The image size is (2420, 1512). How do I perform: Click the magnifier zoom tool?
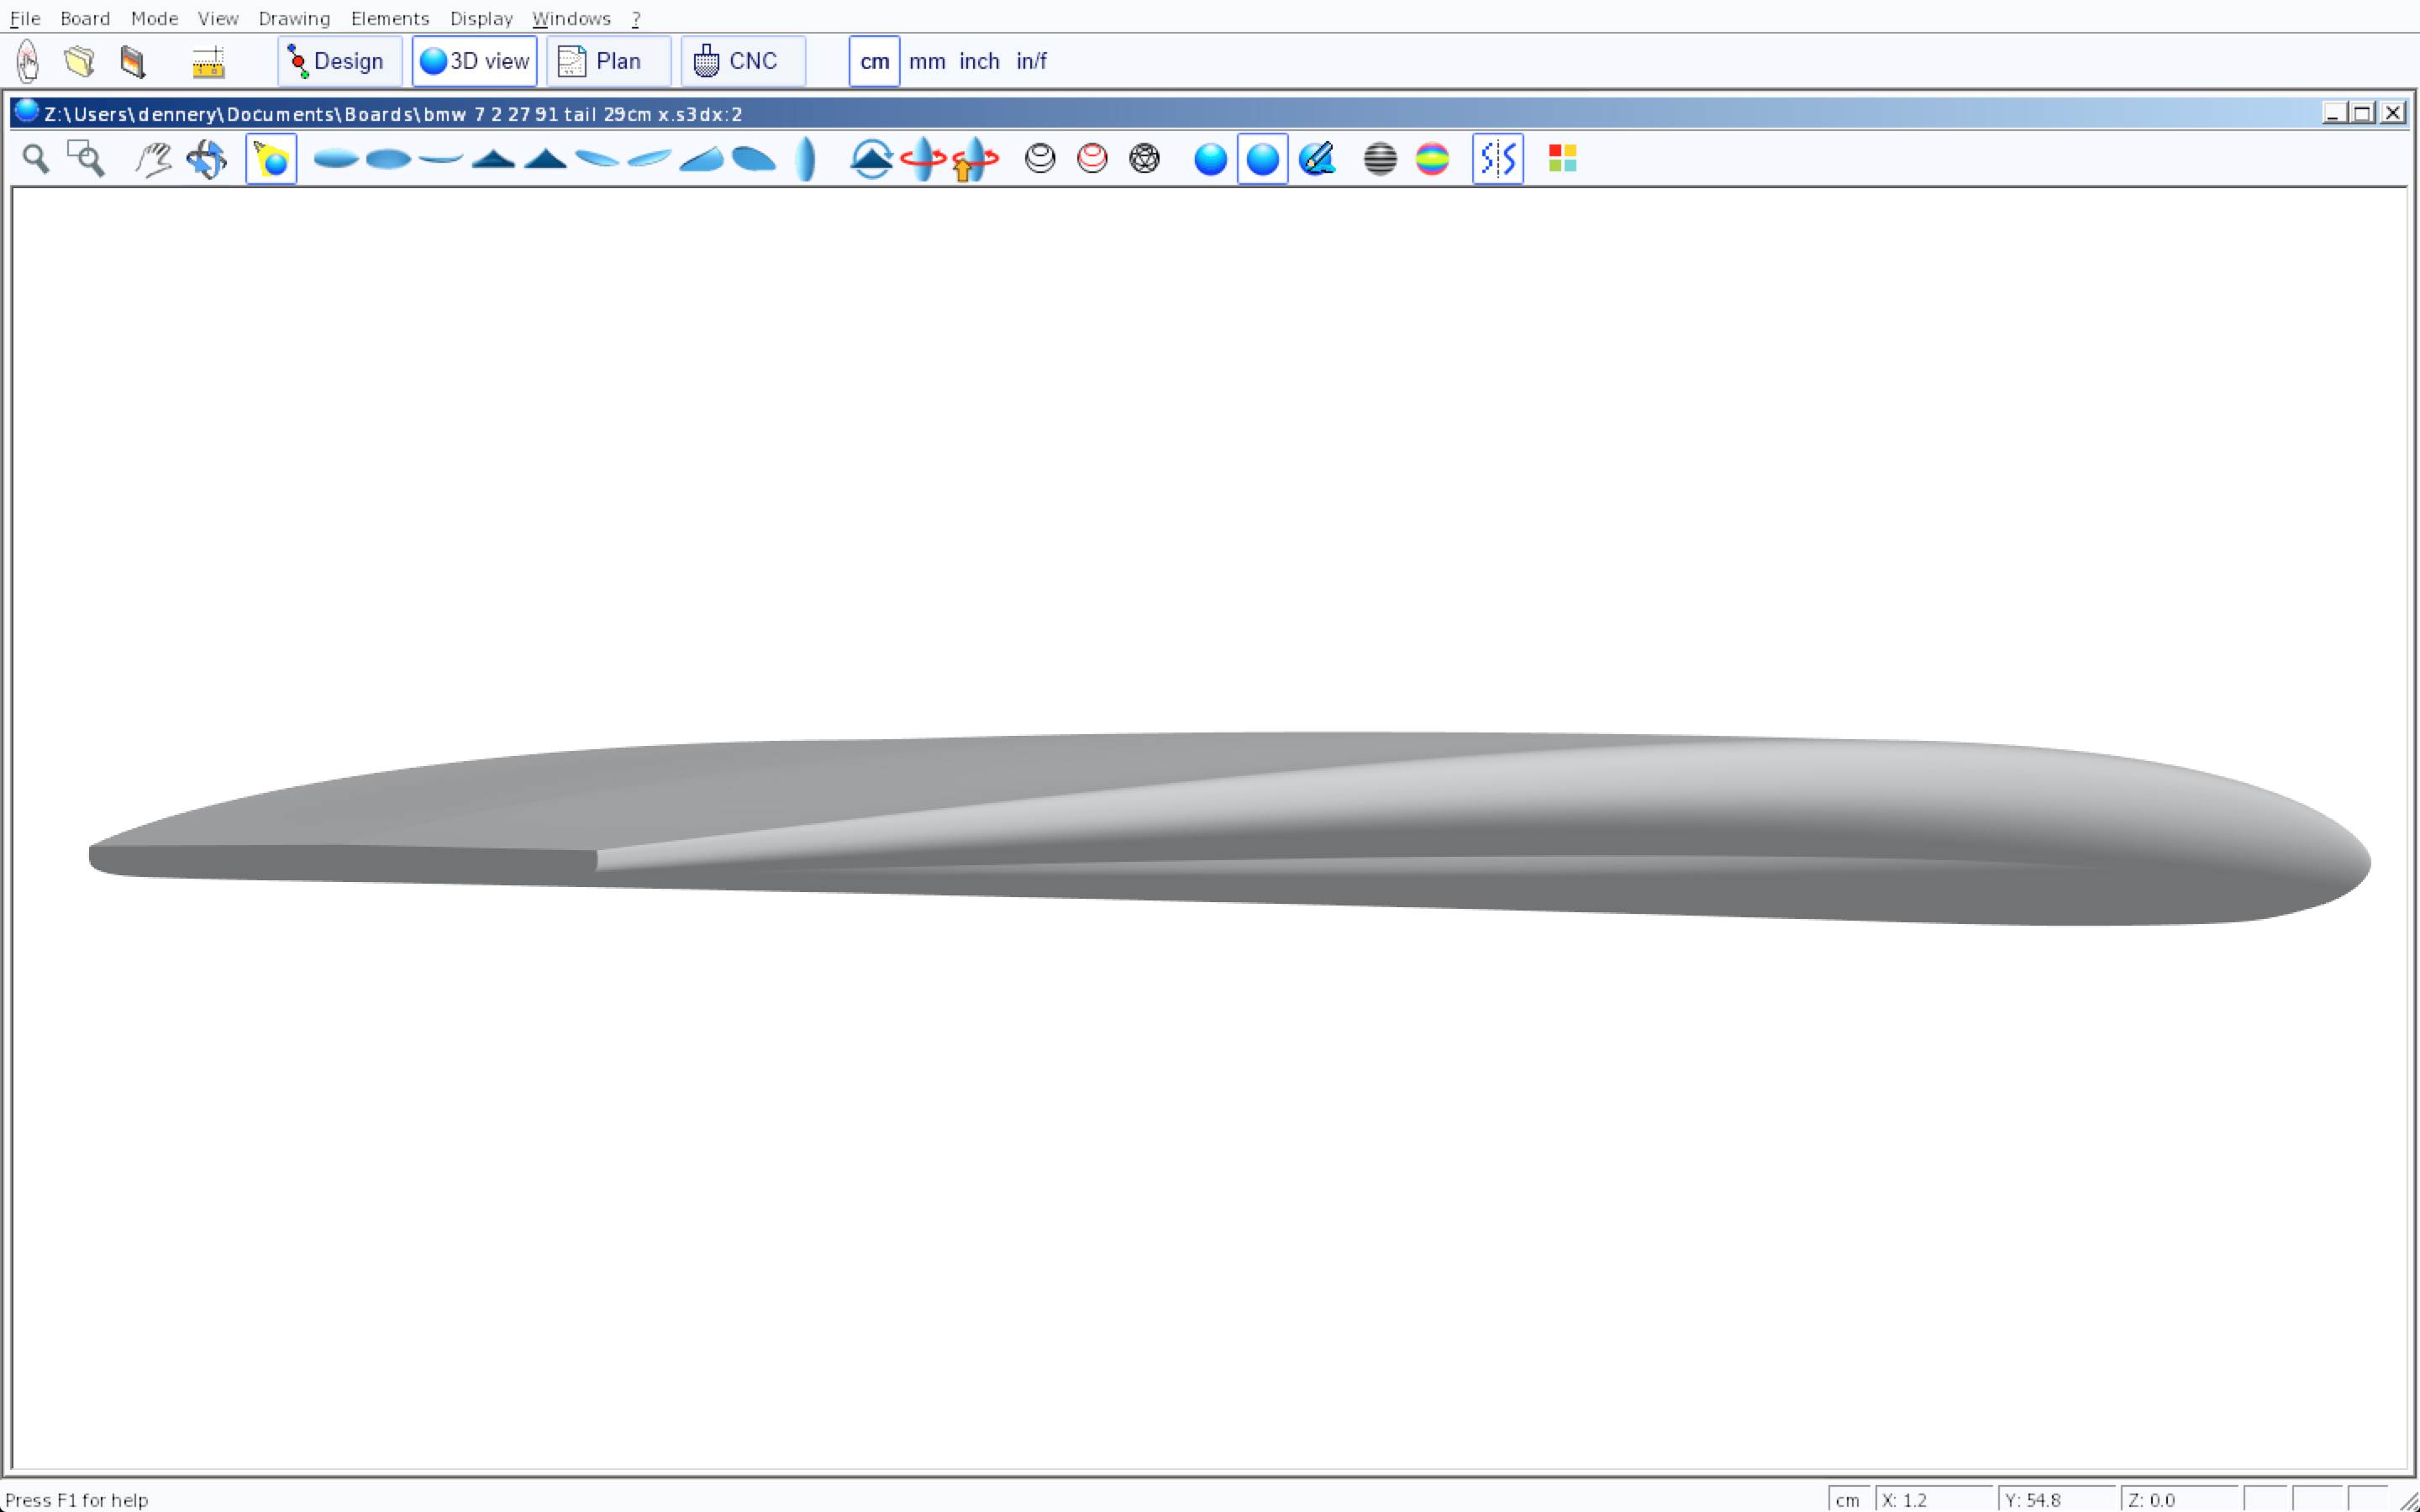(x=36, y=159)
